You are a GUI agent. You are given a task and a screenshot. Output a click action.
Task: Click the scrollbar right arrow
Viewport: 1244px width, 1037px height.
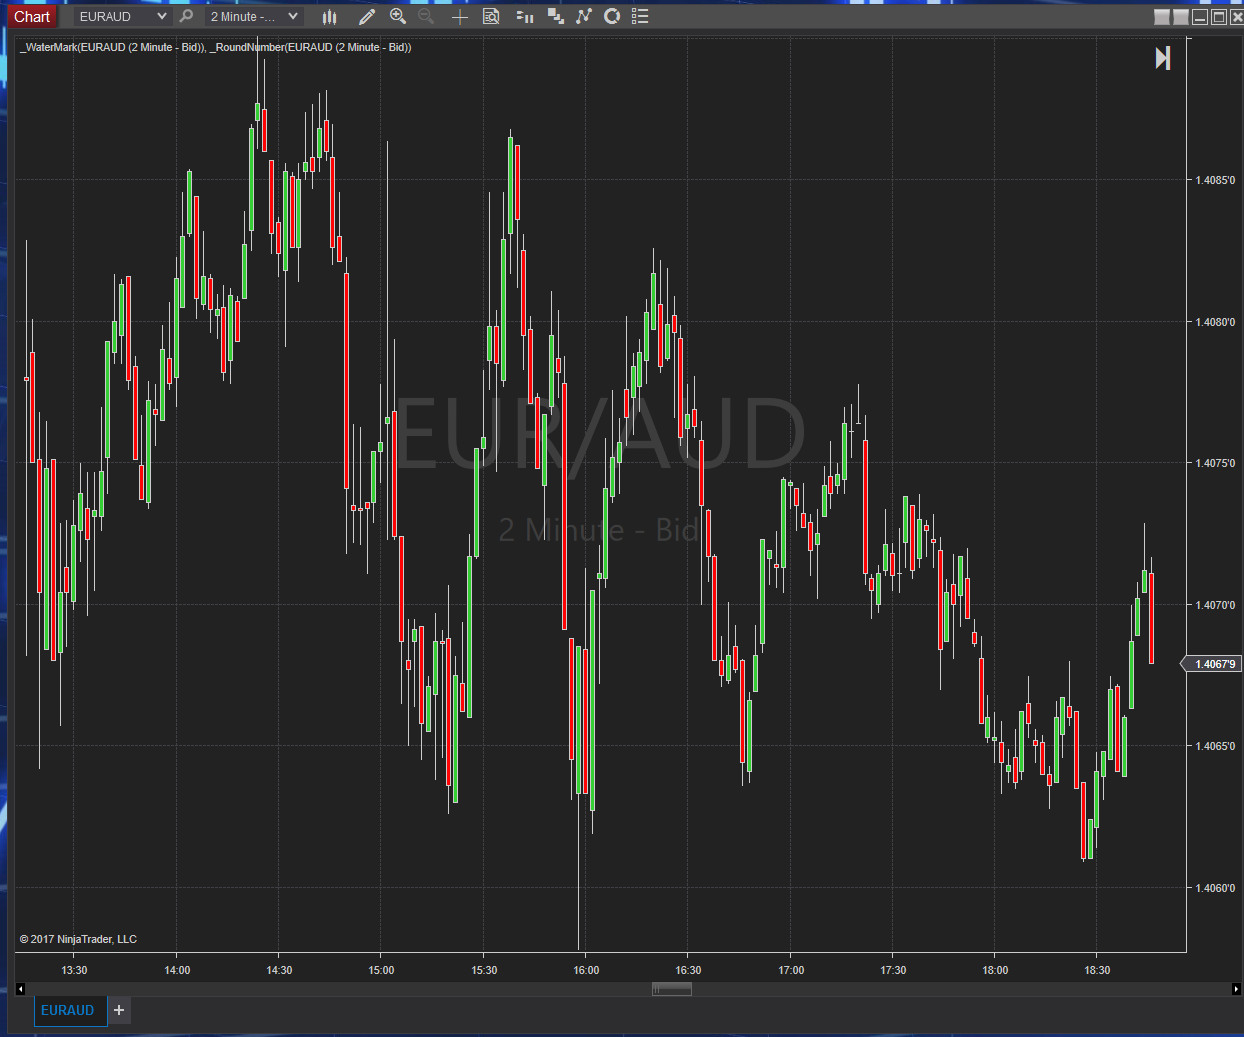(1236, 989)
